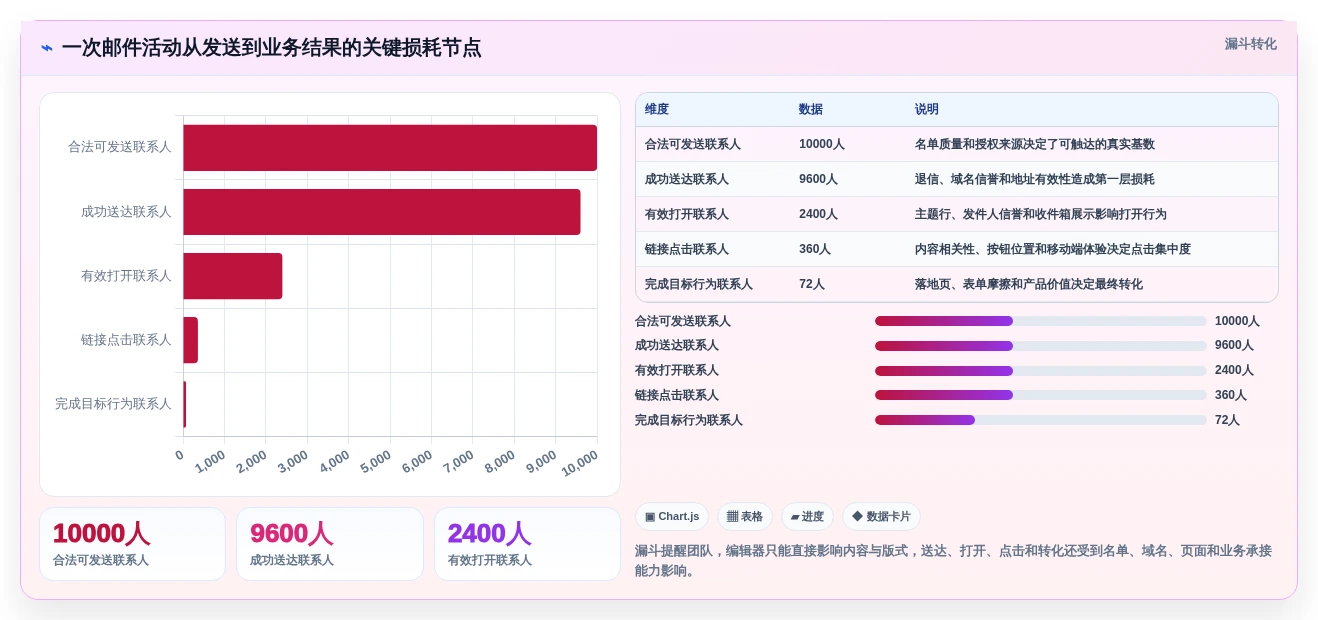The width and height of the screenshot is (1318, 620).
Task: Click the 漏斗转化 label in header
Action: (1250, 44)
